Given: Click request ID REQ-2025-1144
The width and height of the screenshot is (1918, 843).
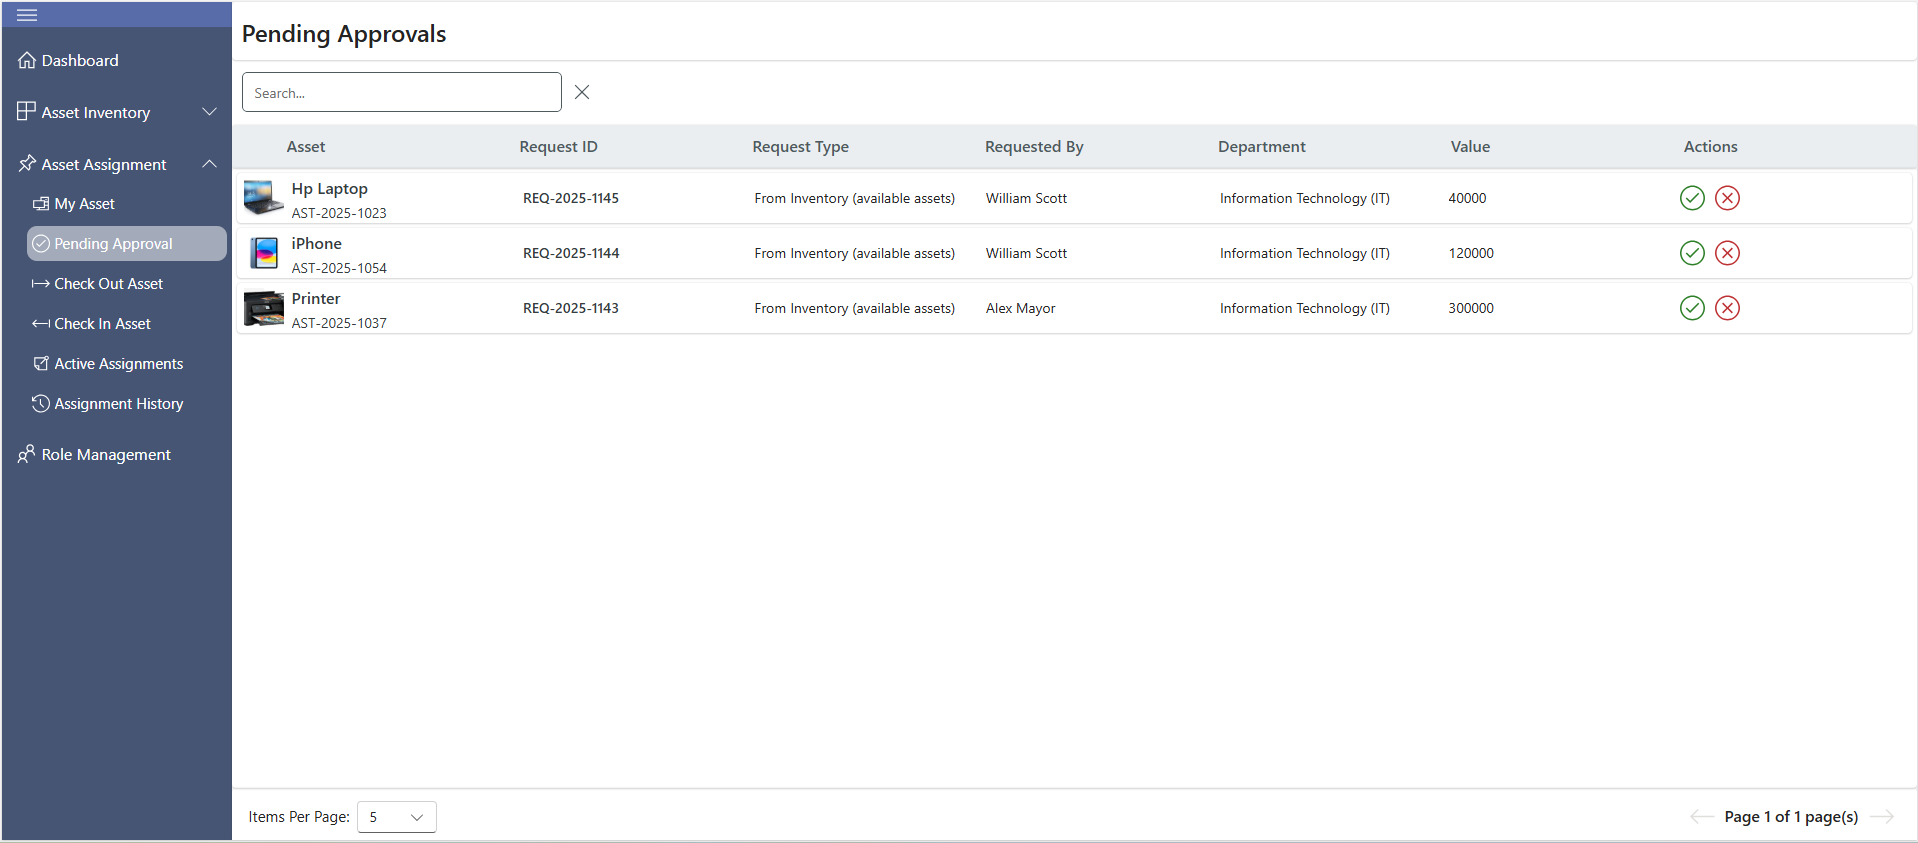Looking at the screenshot, I should [571, 253].
